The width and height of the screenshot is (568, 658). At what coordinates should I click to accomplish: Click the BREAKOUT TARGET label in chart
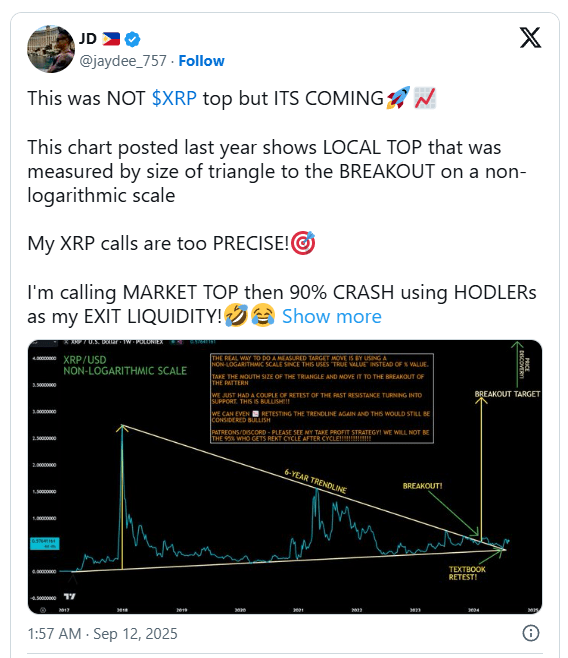(x=507, y=394)
